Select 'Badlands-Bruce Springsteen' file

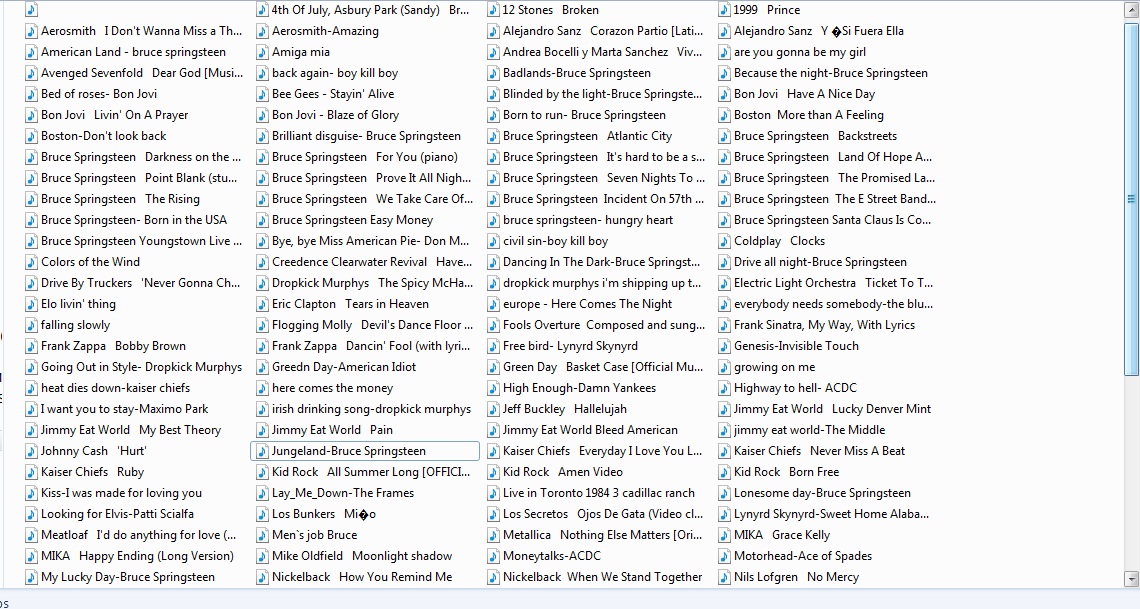pyautogui.click(x=577, y=73)
